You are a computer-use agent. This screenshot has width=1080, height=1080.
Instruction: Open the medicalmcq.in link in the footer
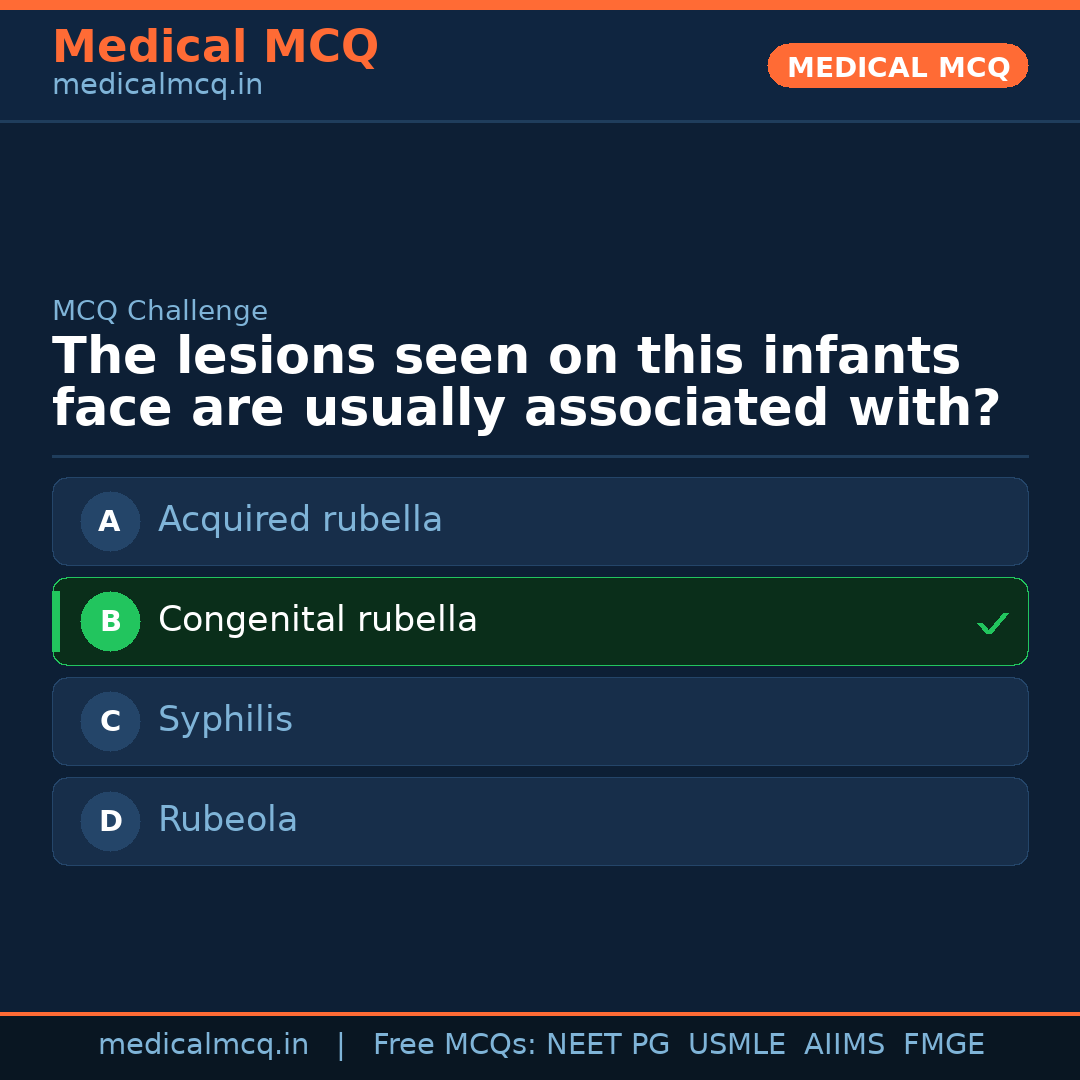click(203, 1045)
